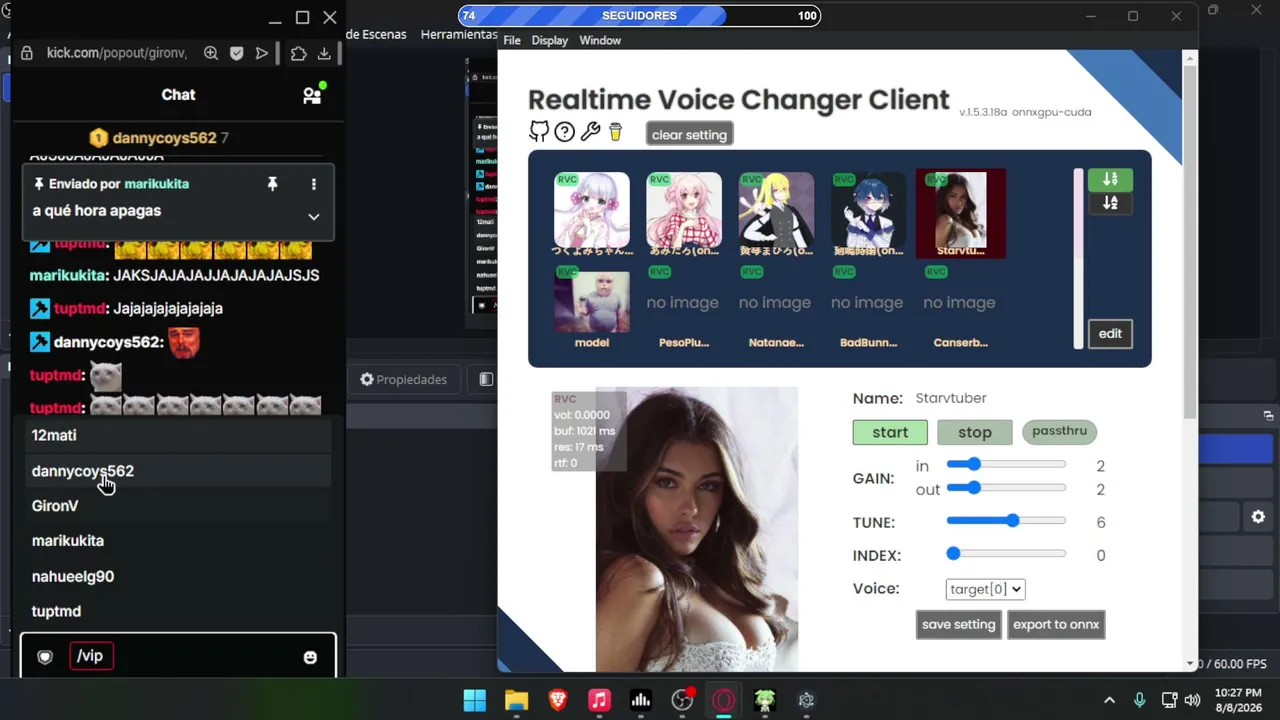Sort voice models numerically
Image resolution: width=1280 pixels, height=720 pixels.
(1110, 179)
